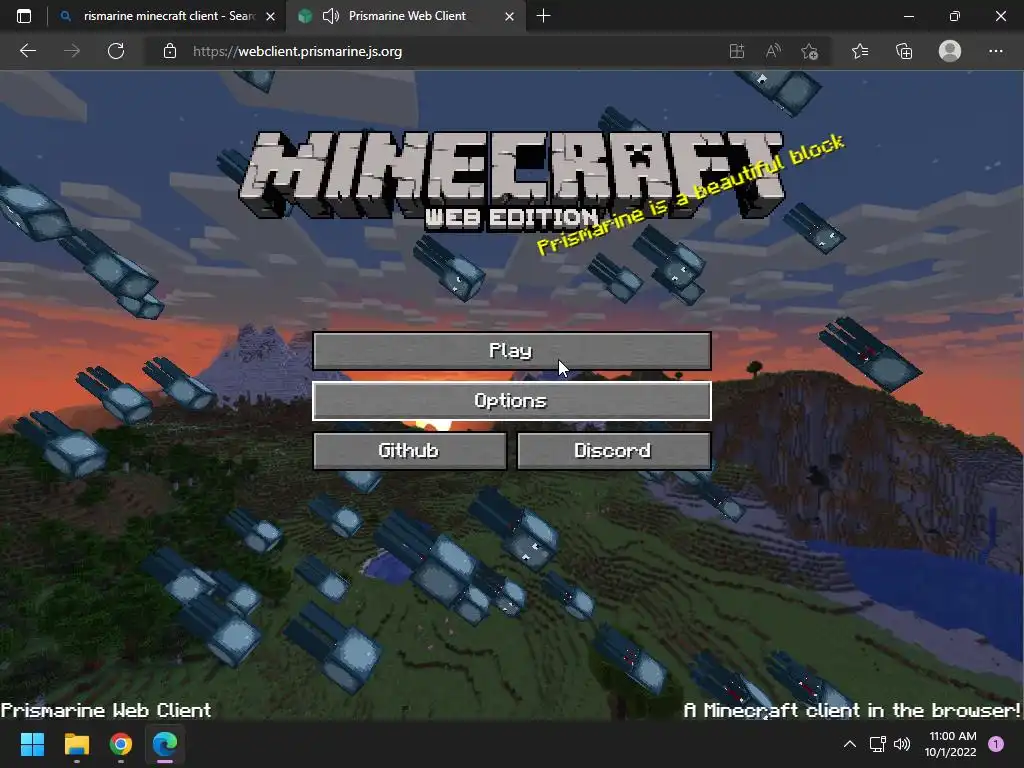Image resolution: width=1024 pixels, height=768 pixels.
Task: Click the 'Prismarine is a beautiful block' splash text
Action: (690, 194)
